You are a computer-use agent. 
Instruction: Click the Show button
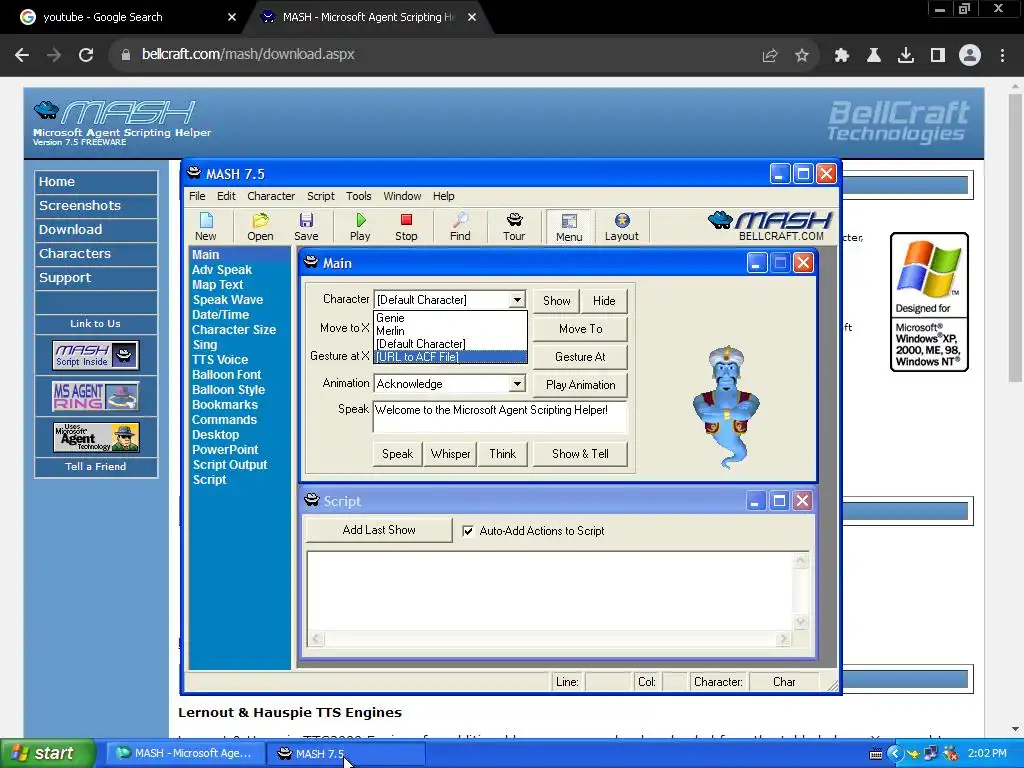556,300
